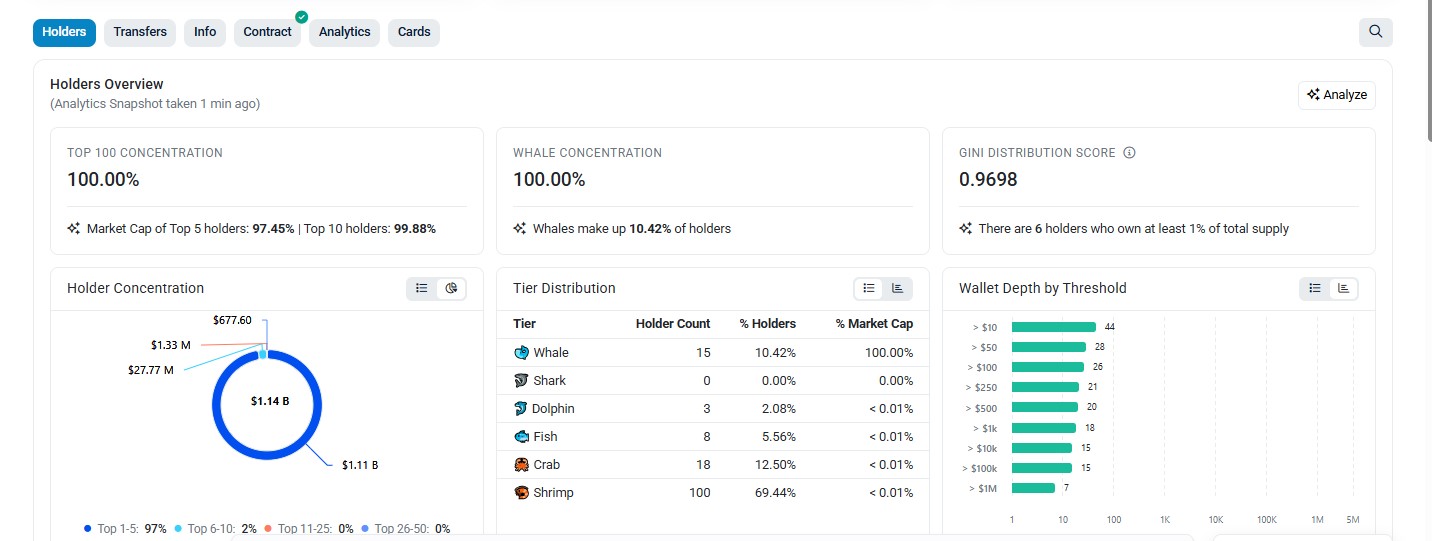Image resolution: width=1432 pixels, height=541 pixels.
Task: Click the Analyze sparkle button
Action: (1336, 95)
